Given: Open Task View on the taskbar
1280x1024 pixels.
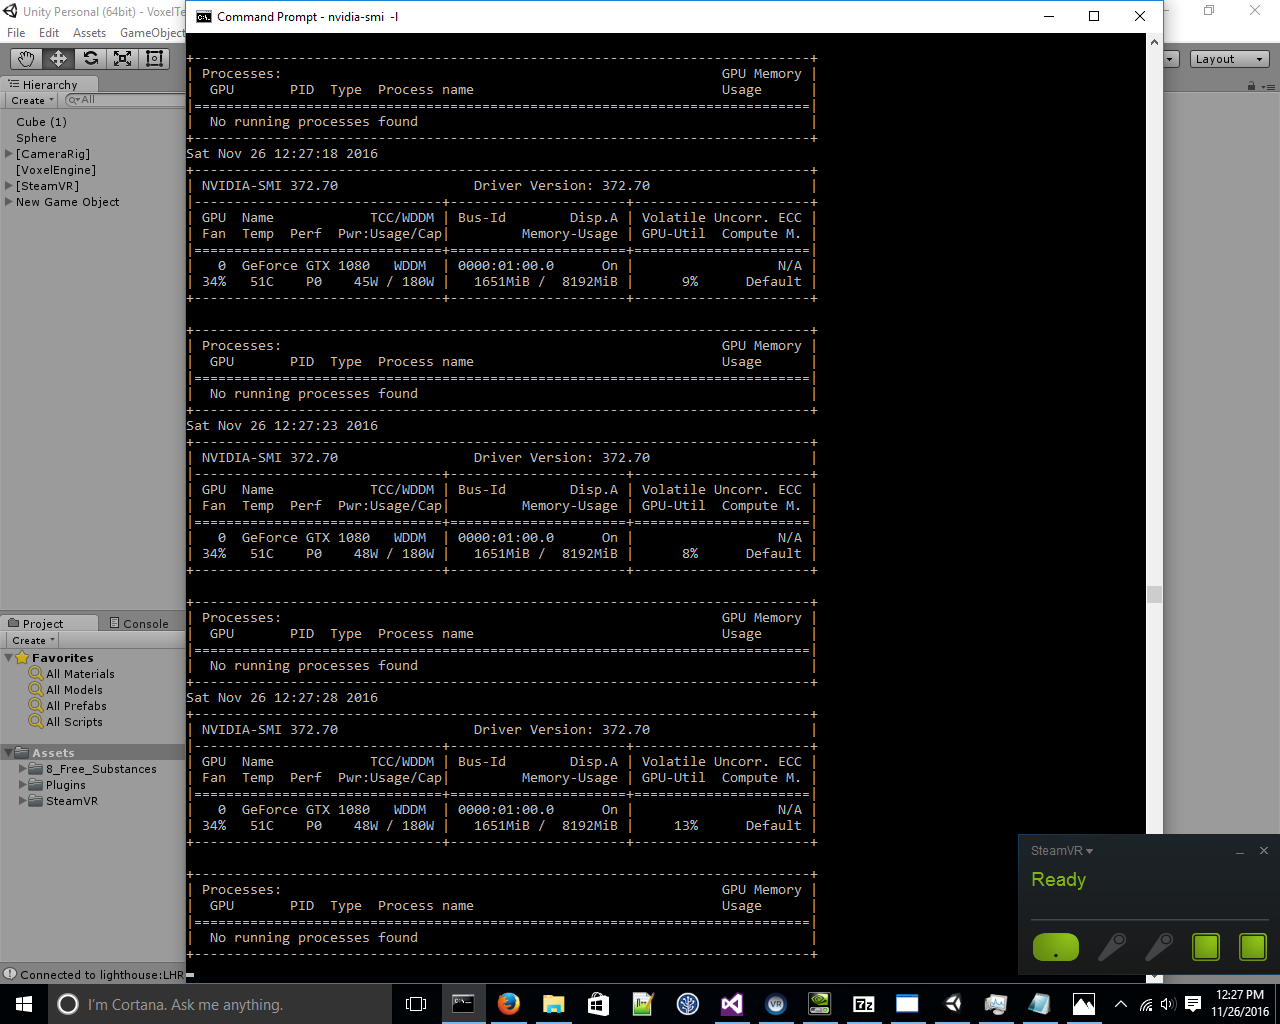Looking at the screenshot, I should coord(416,1003).
